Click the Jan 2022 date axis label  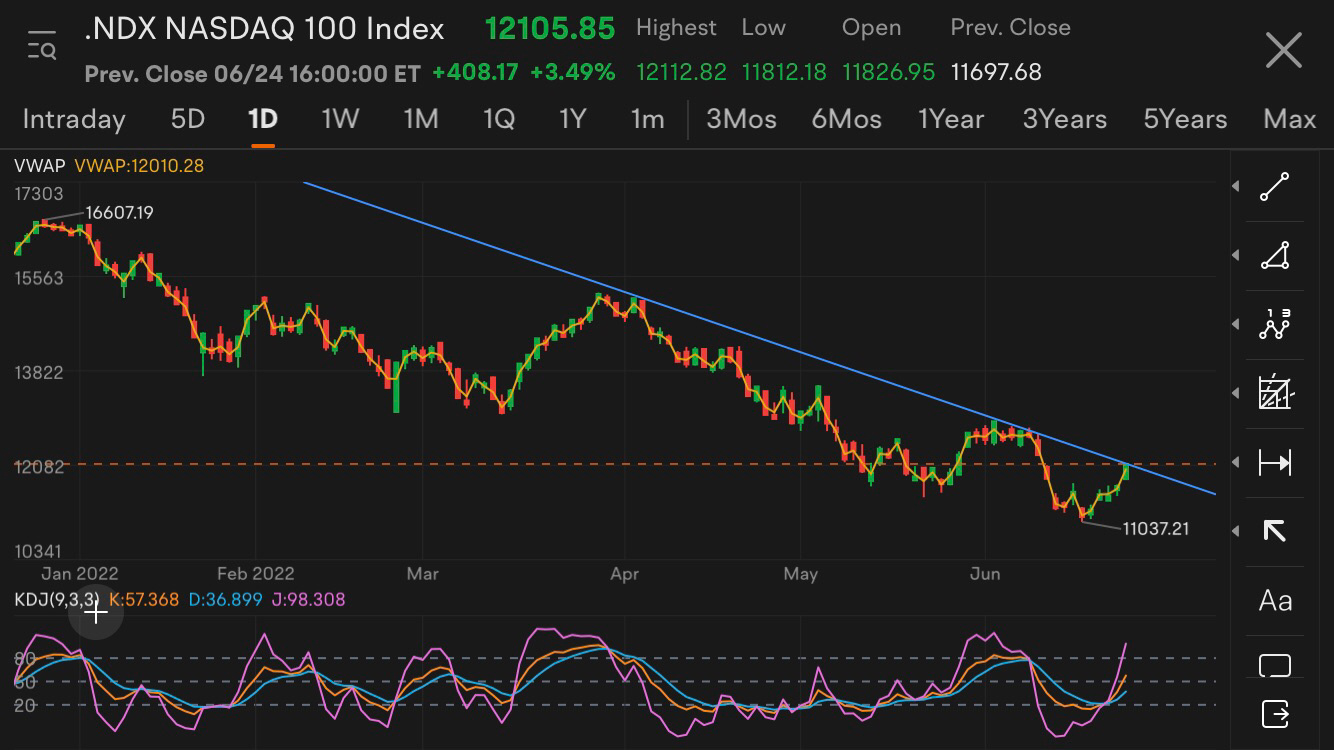coord(79,573)
